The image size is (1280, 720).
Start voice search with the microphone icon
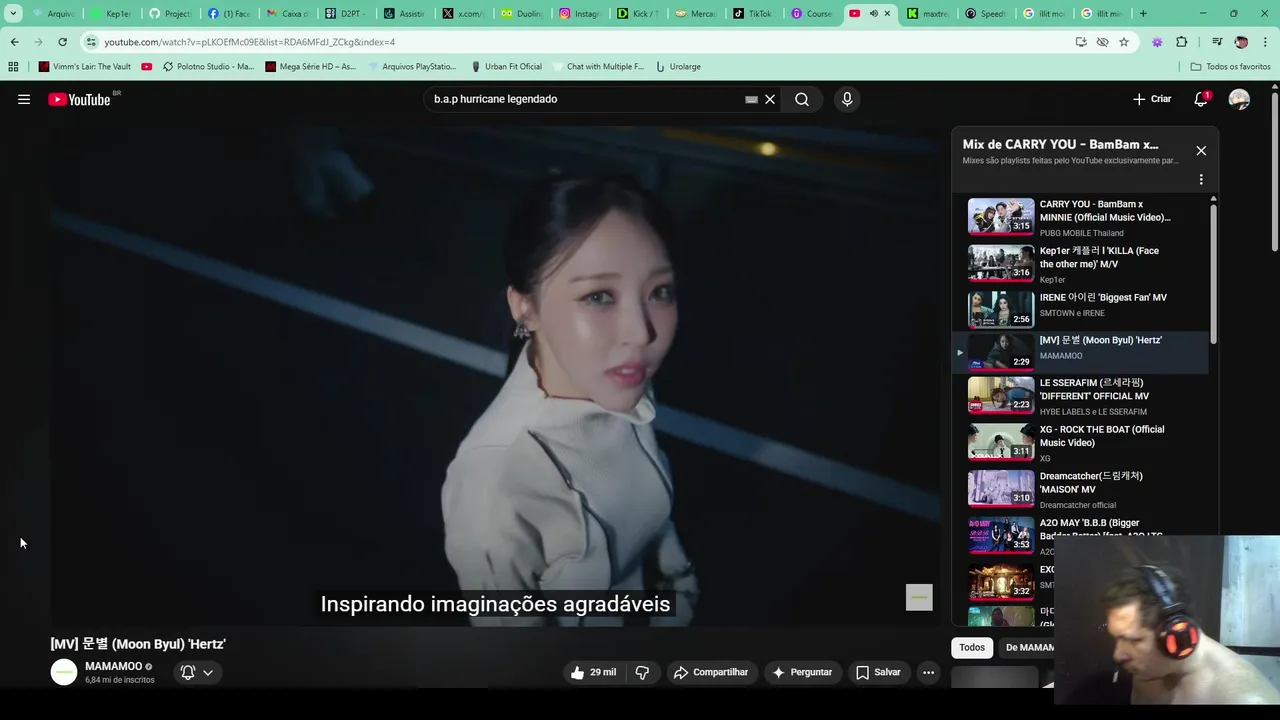[x=847, y=99]
